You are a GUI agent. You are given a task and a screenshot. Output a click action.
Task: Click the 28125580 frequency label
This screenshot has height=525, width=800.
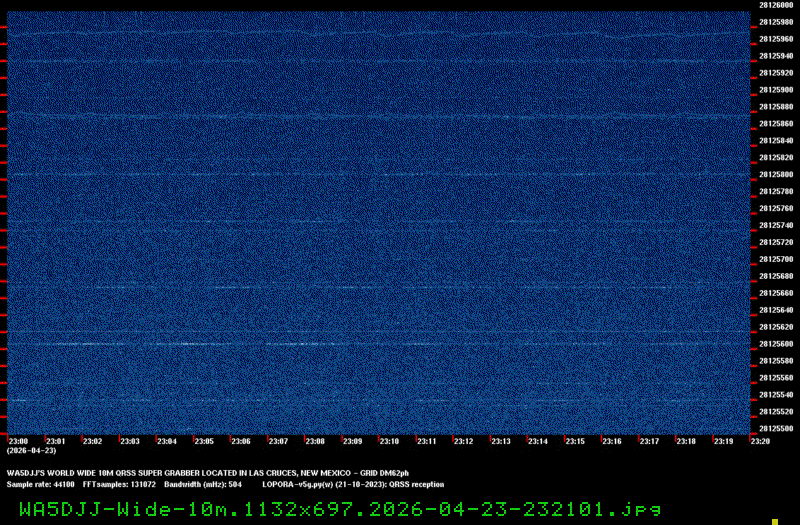click(776, 361)
